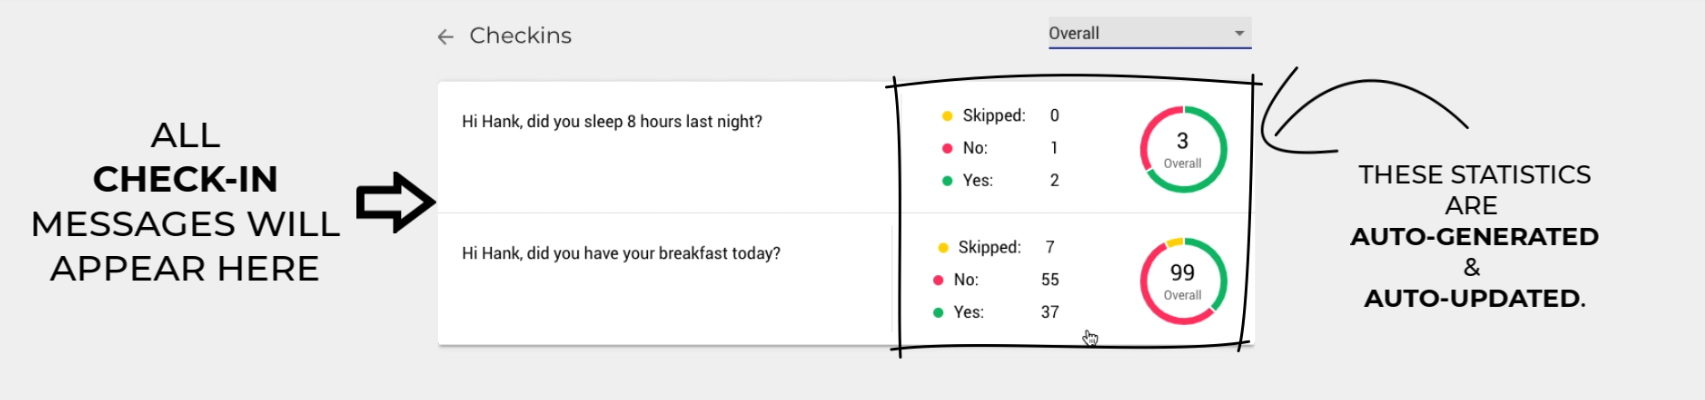Click the No label in breakfast row

coord(965,280)
